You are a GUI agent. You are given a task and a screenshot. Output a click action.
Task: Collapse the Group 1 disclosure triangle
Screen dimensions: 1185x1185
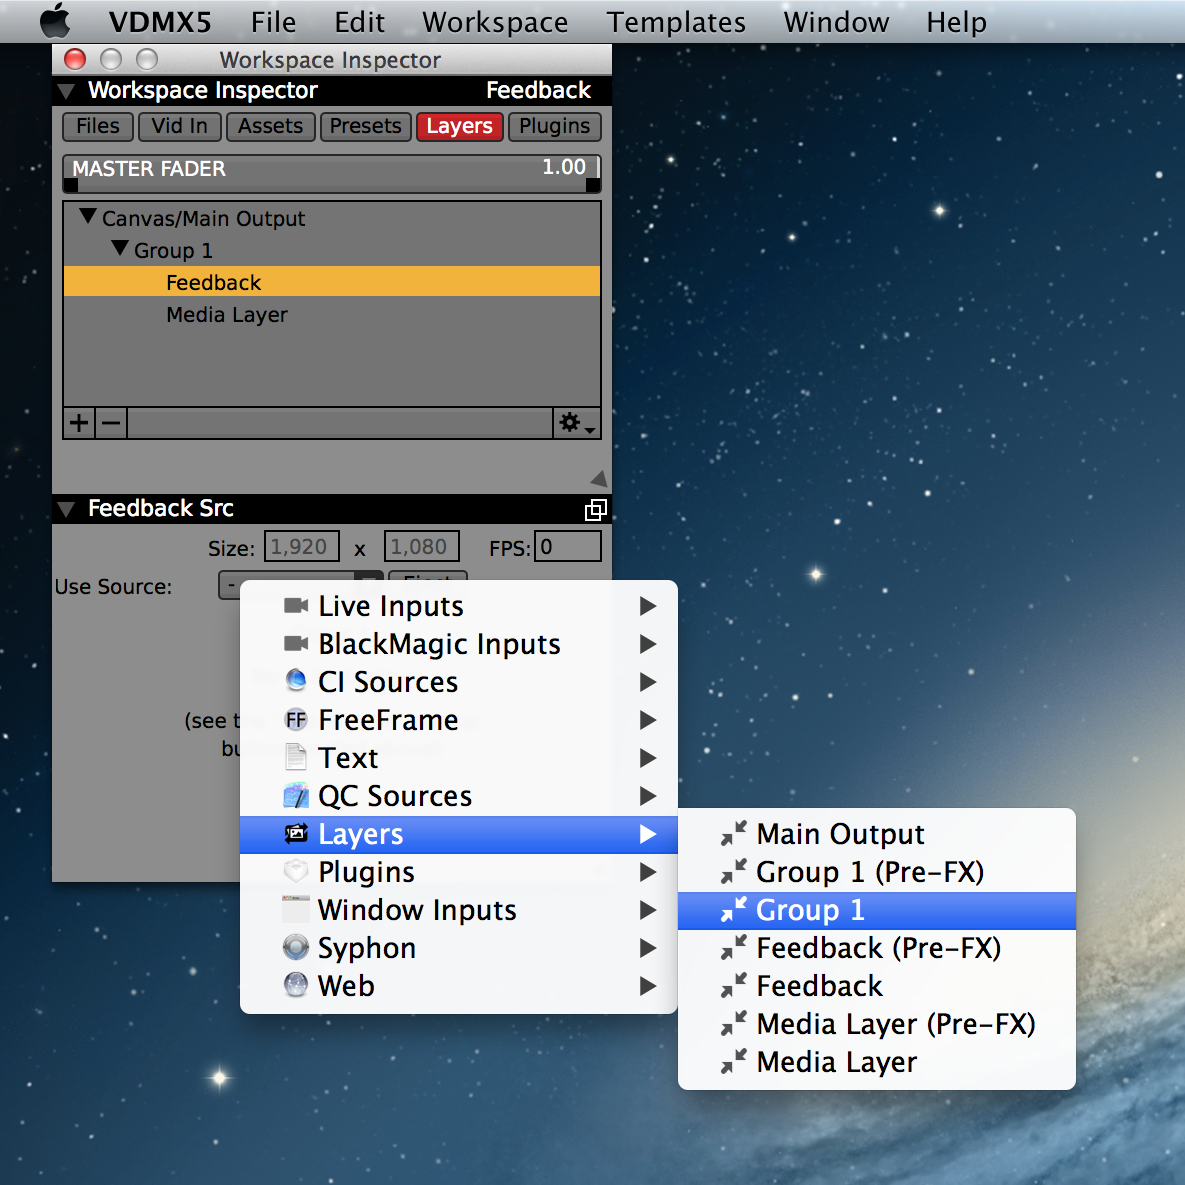coord(119,248)
